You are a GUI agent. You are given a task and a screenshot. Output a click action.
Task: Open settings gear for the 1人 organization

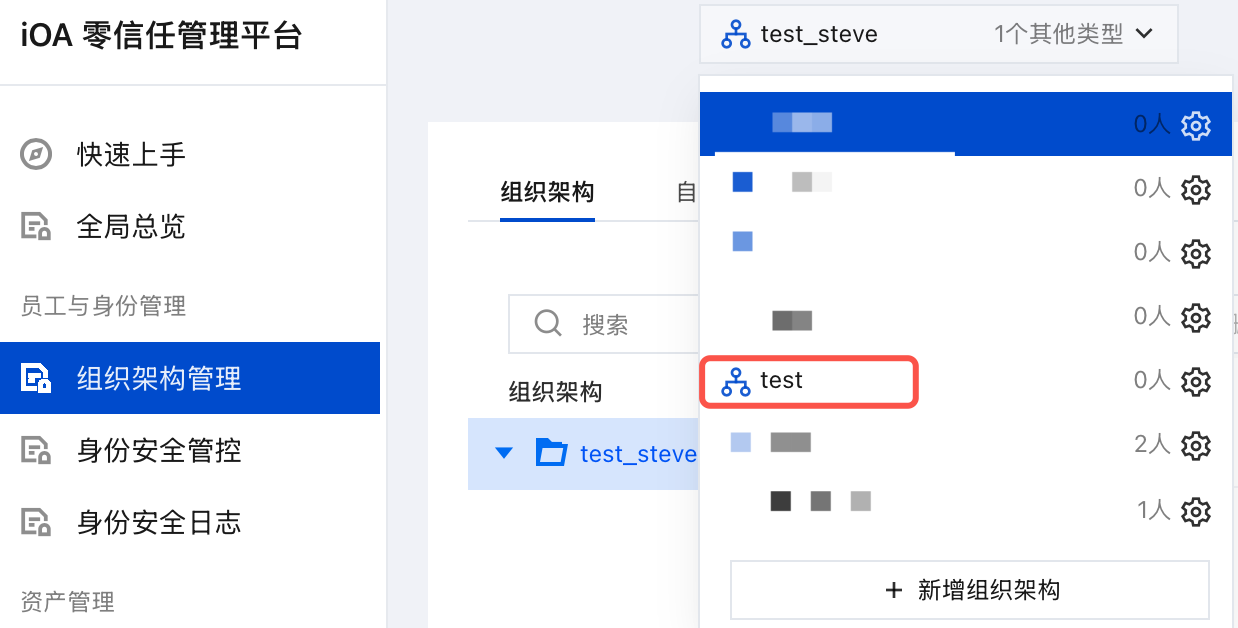[1196, 511]
